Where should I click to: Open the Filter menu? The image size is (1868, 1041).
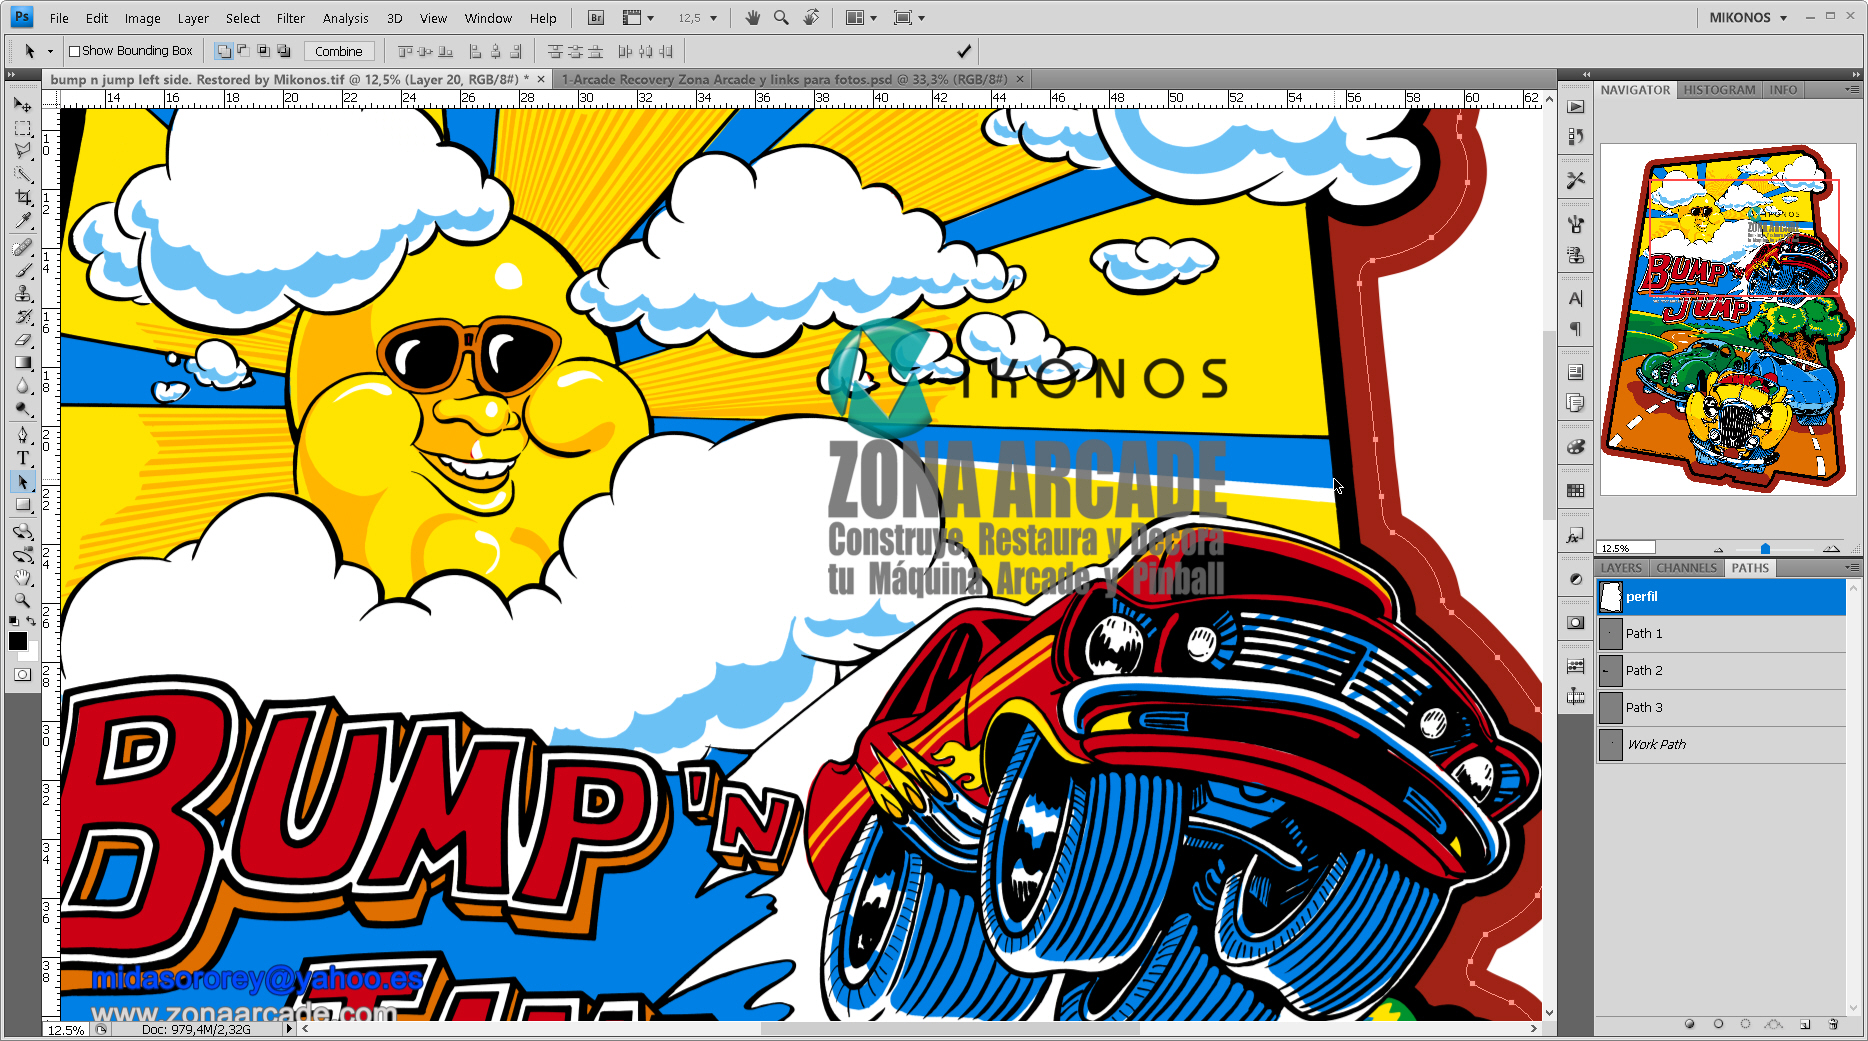290,17
